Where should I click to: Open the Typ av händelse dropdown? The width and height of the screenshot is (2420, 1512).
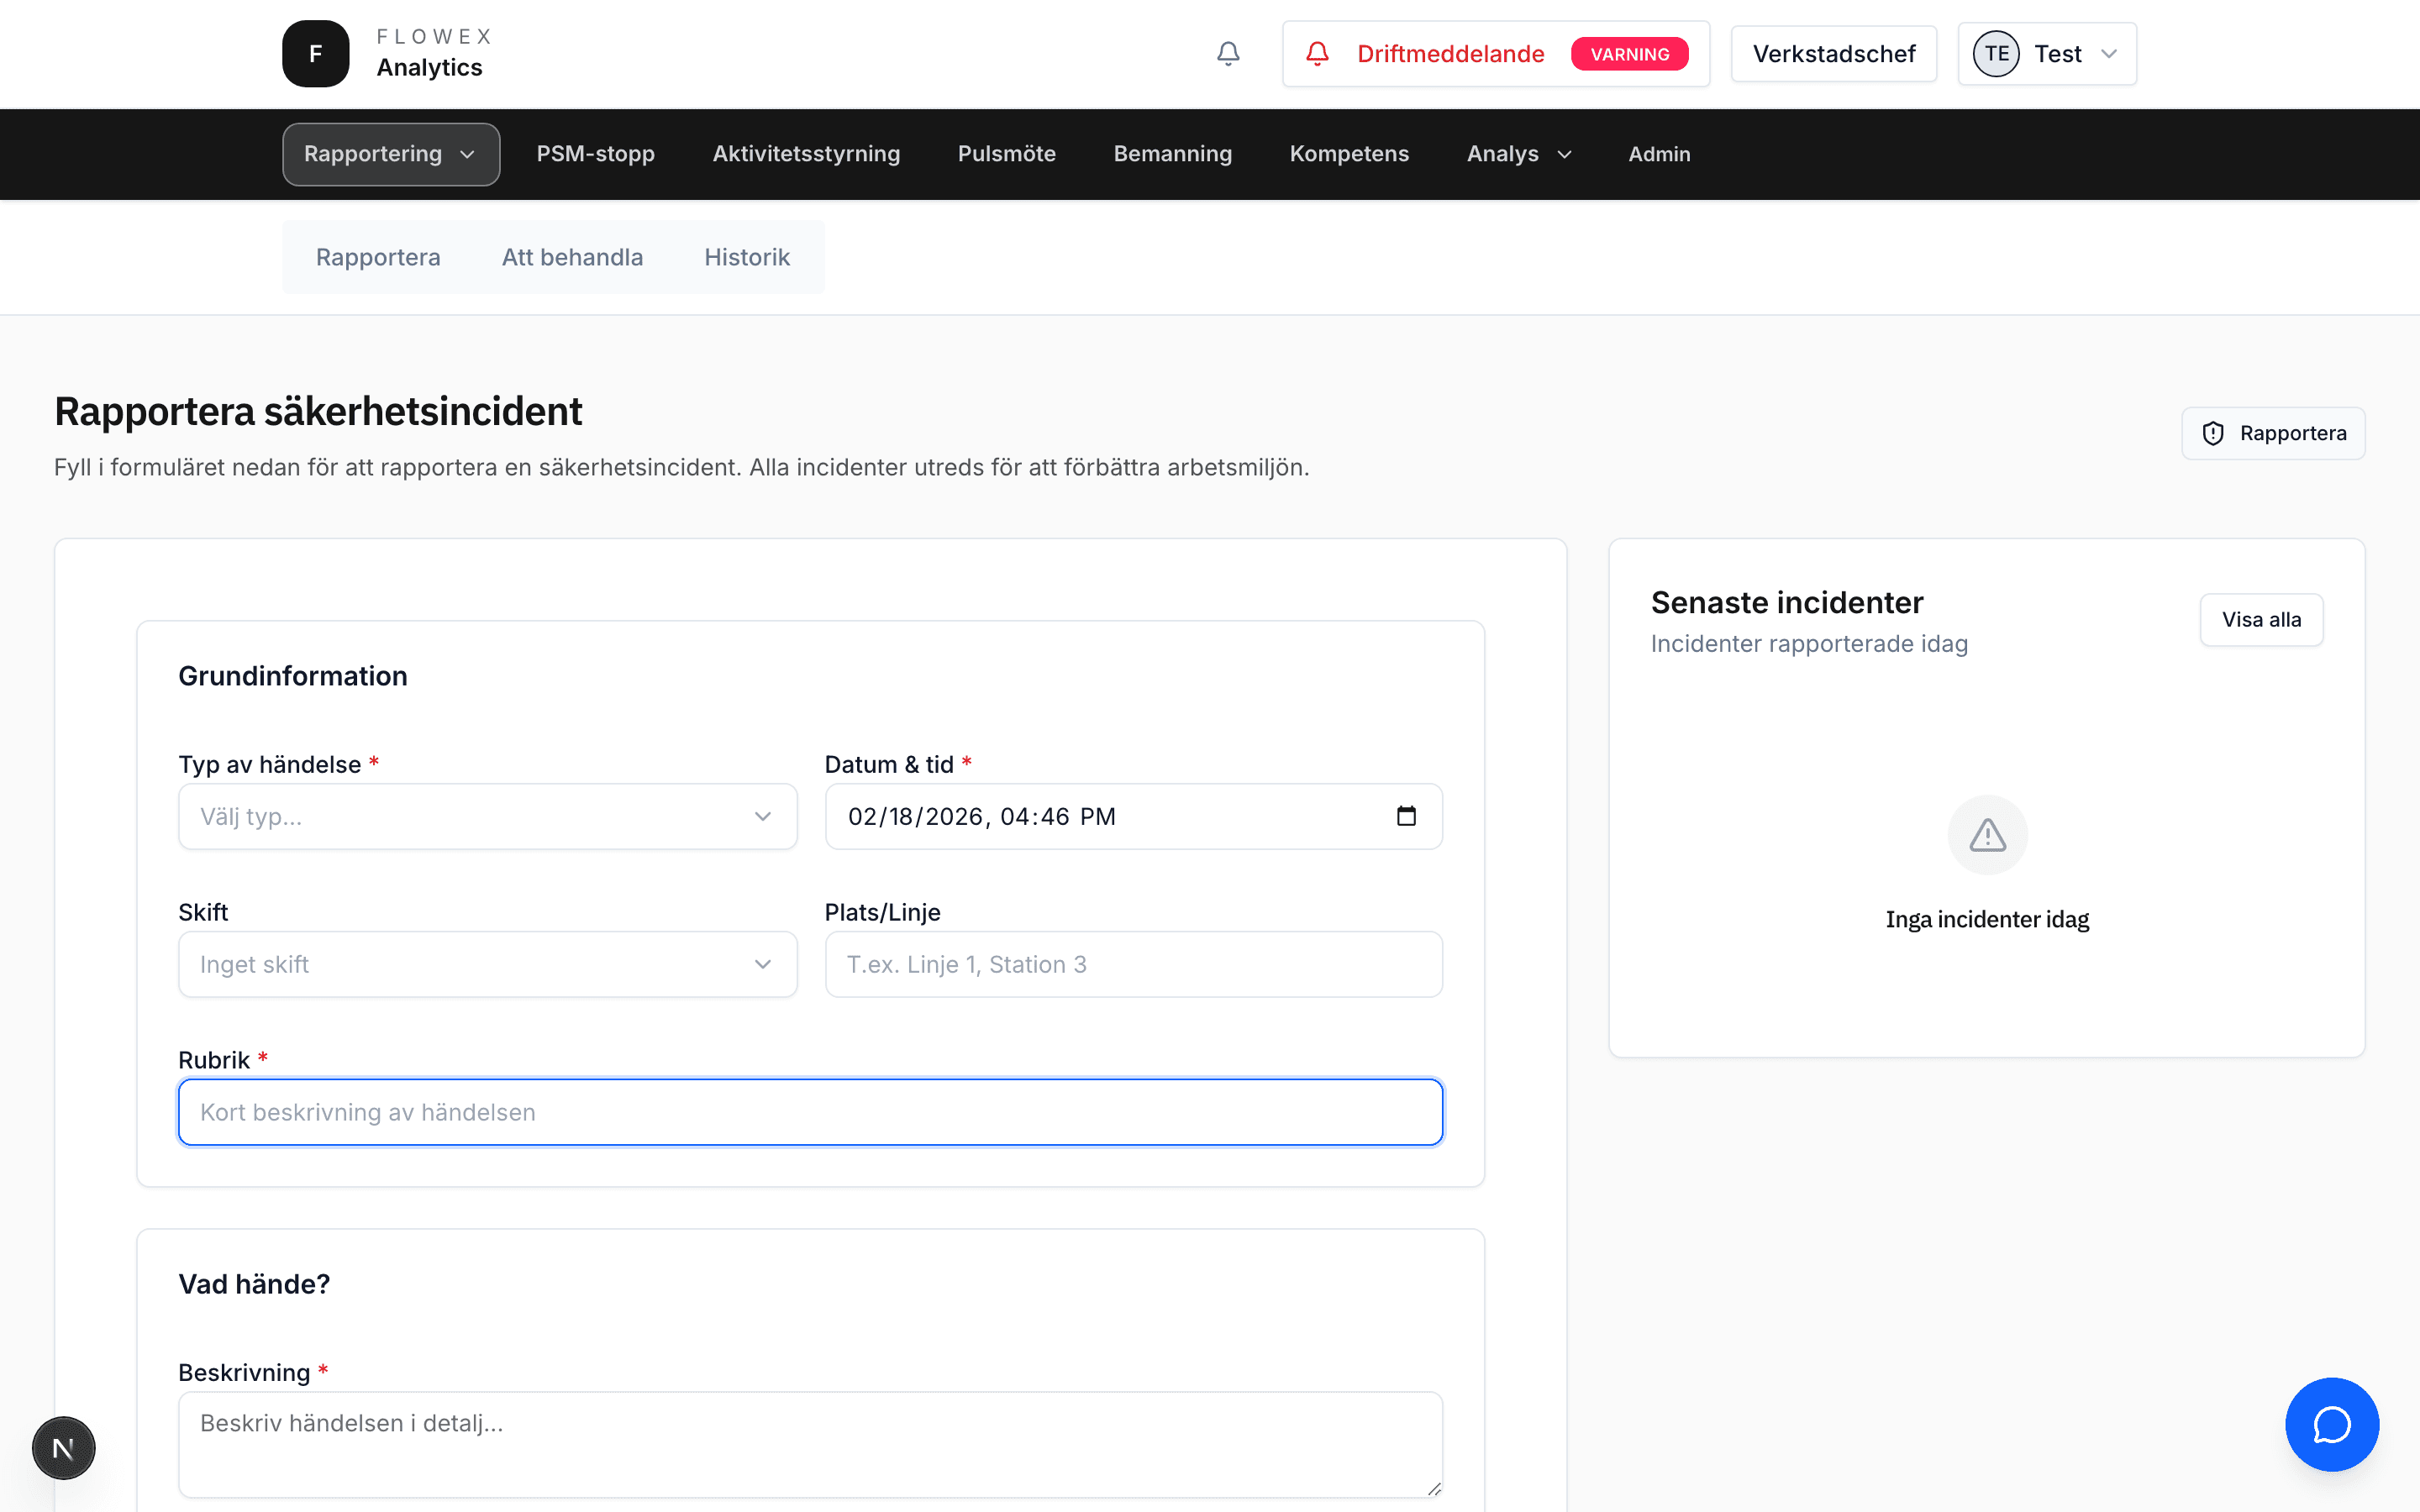(x=487, y=816)
